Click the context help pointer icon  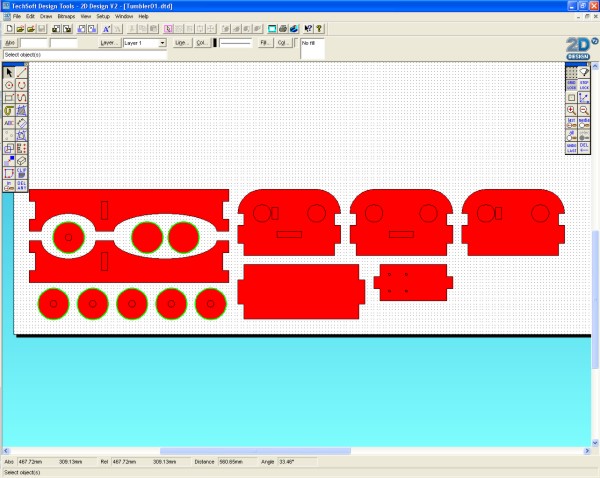click(308, 29)
